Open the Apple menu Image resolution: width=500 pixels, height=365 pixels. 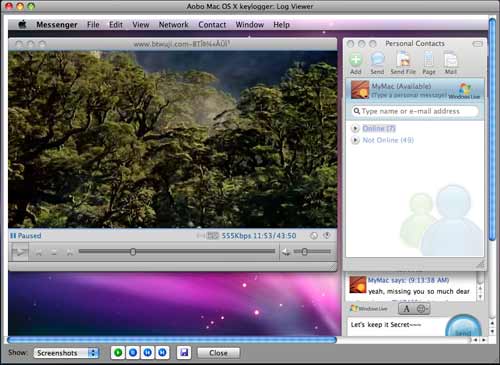tap(22, 24)
